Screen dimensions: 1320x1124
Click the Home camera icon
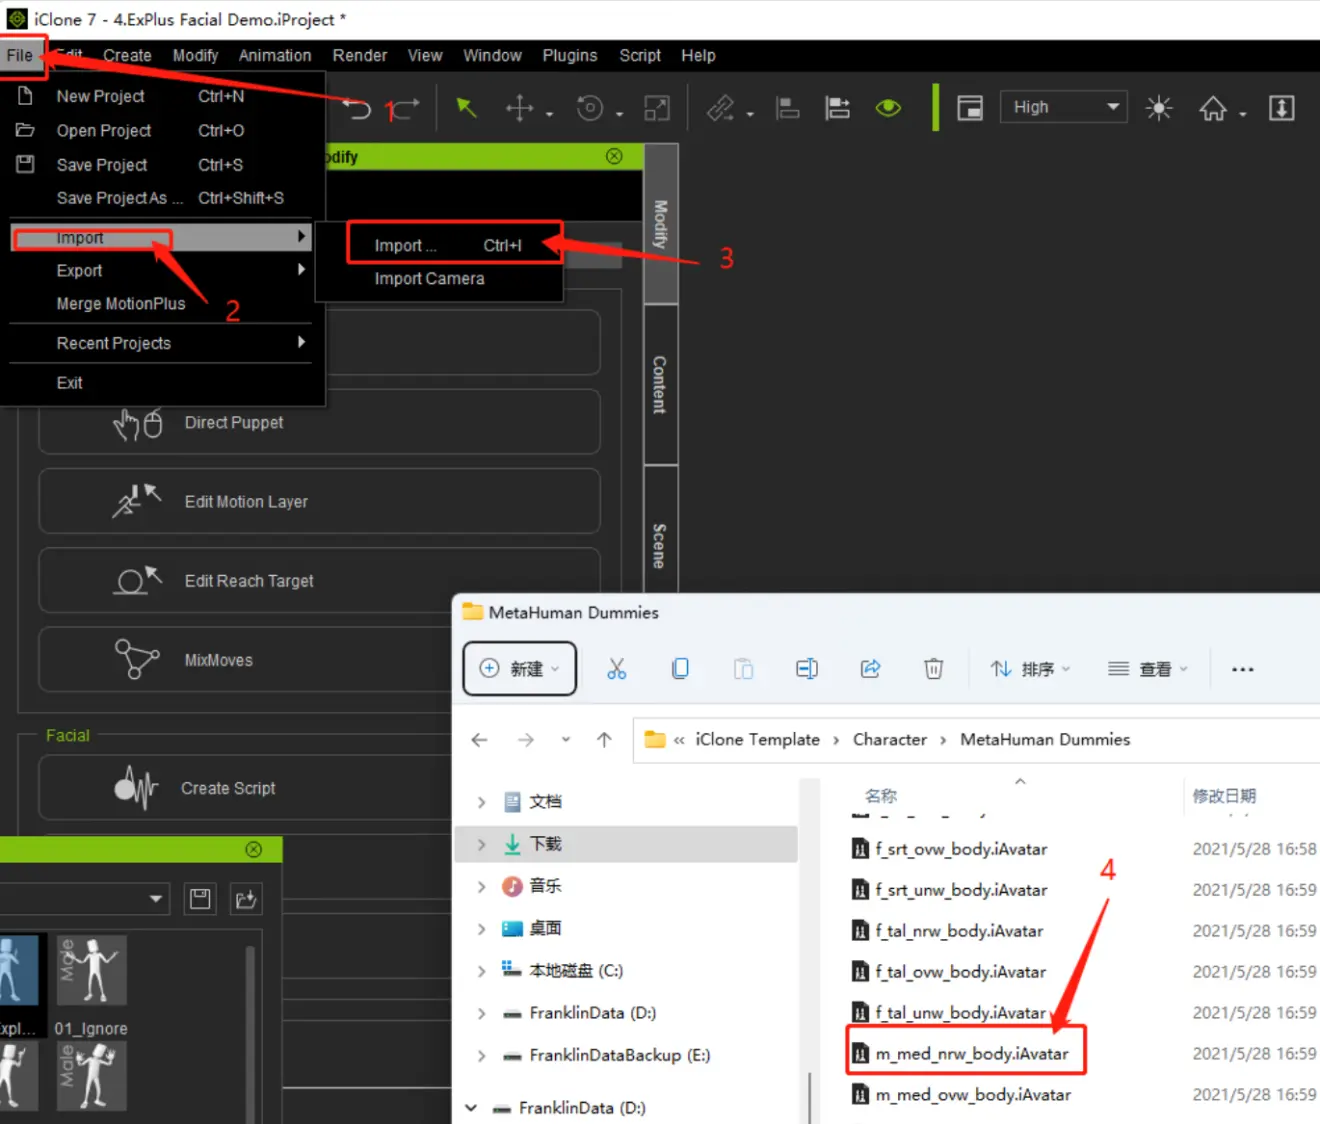[x=1213, y=108]
